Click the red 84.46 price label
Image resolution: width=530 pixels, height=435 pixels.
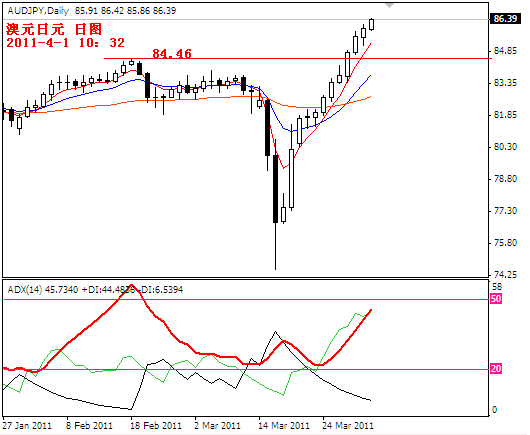pos(172,53)
